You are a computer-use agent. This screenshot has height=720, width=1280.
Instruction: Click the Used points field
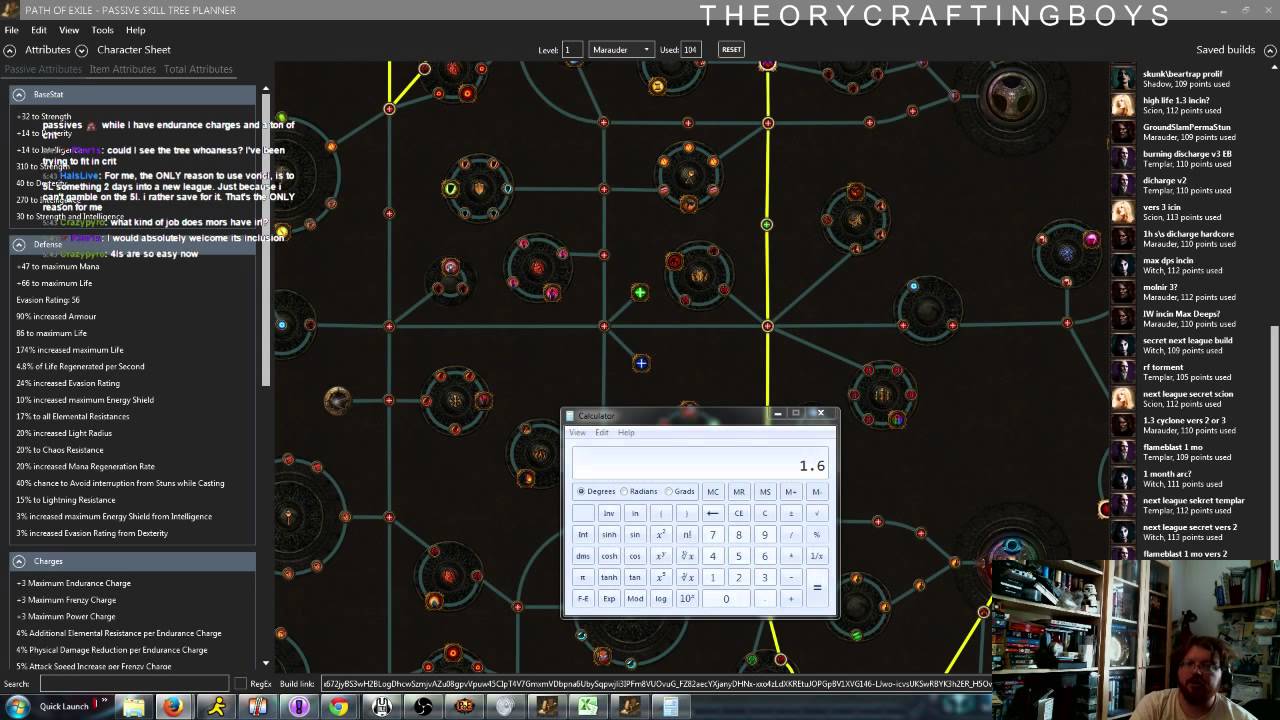tap(691, 50)
